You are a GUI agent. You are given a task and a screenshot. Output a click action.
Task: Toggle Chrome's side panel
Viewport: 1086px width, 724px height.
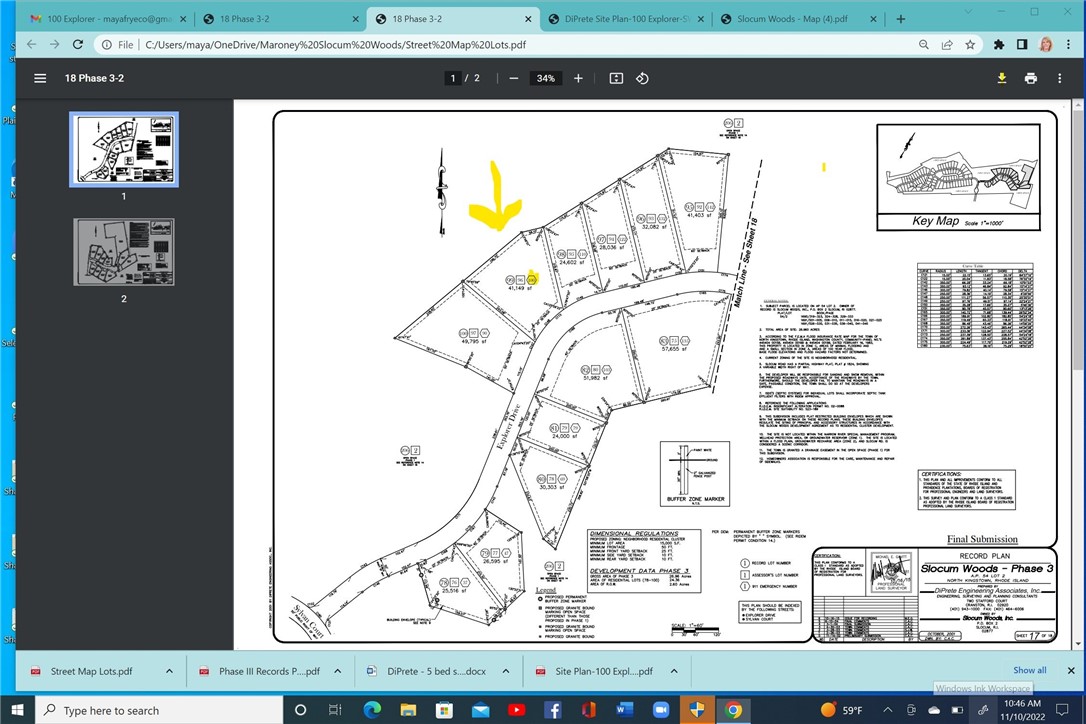[1021, 45]
